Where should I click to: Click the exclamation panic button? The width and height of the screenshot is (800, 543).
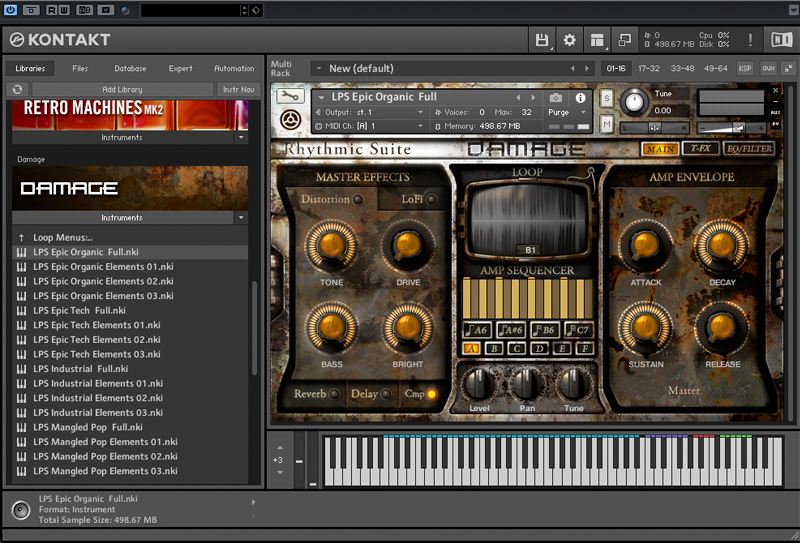[x=750, y=40]
